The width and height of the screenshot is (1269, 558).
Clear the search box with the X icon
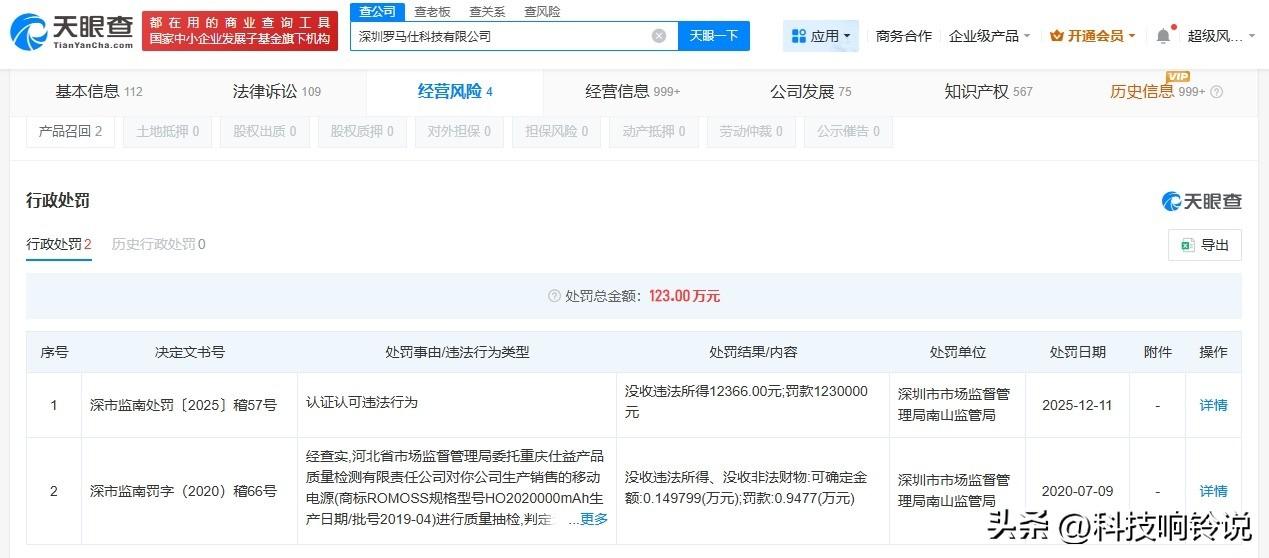coord(659,36)
